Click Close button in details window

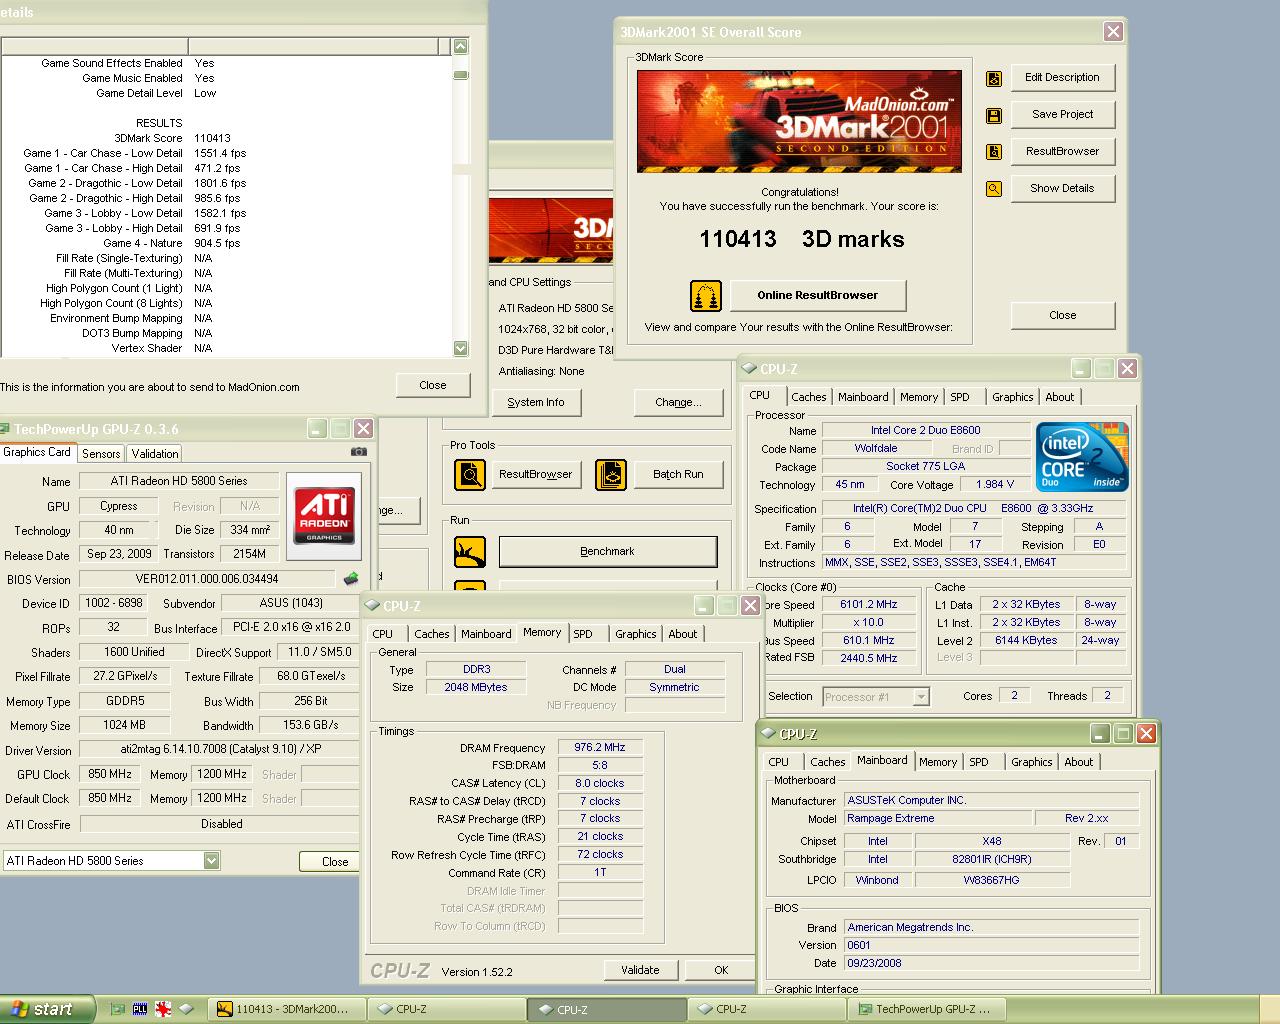click(x=432, y=385)
